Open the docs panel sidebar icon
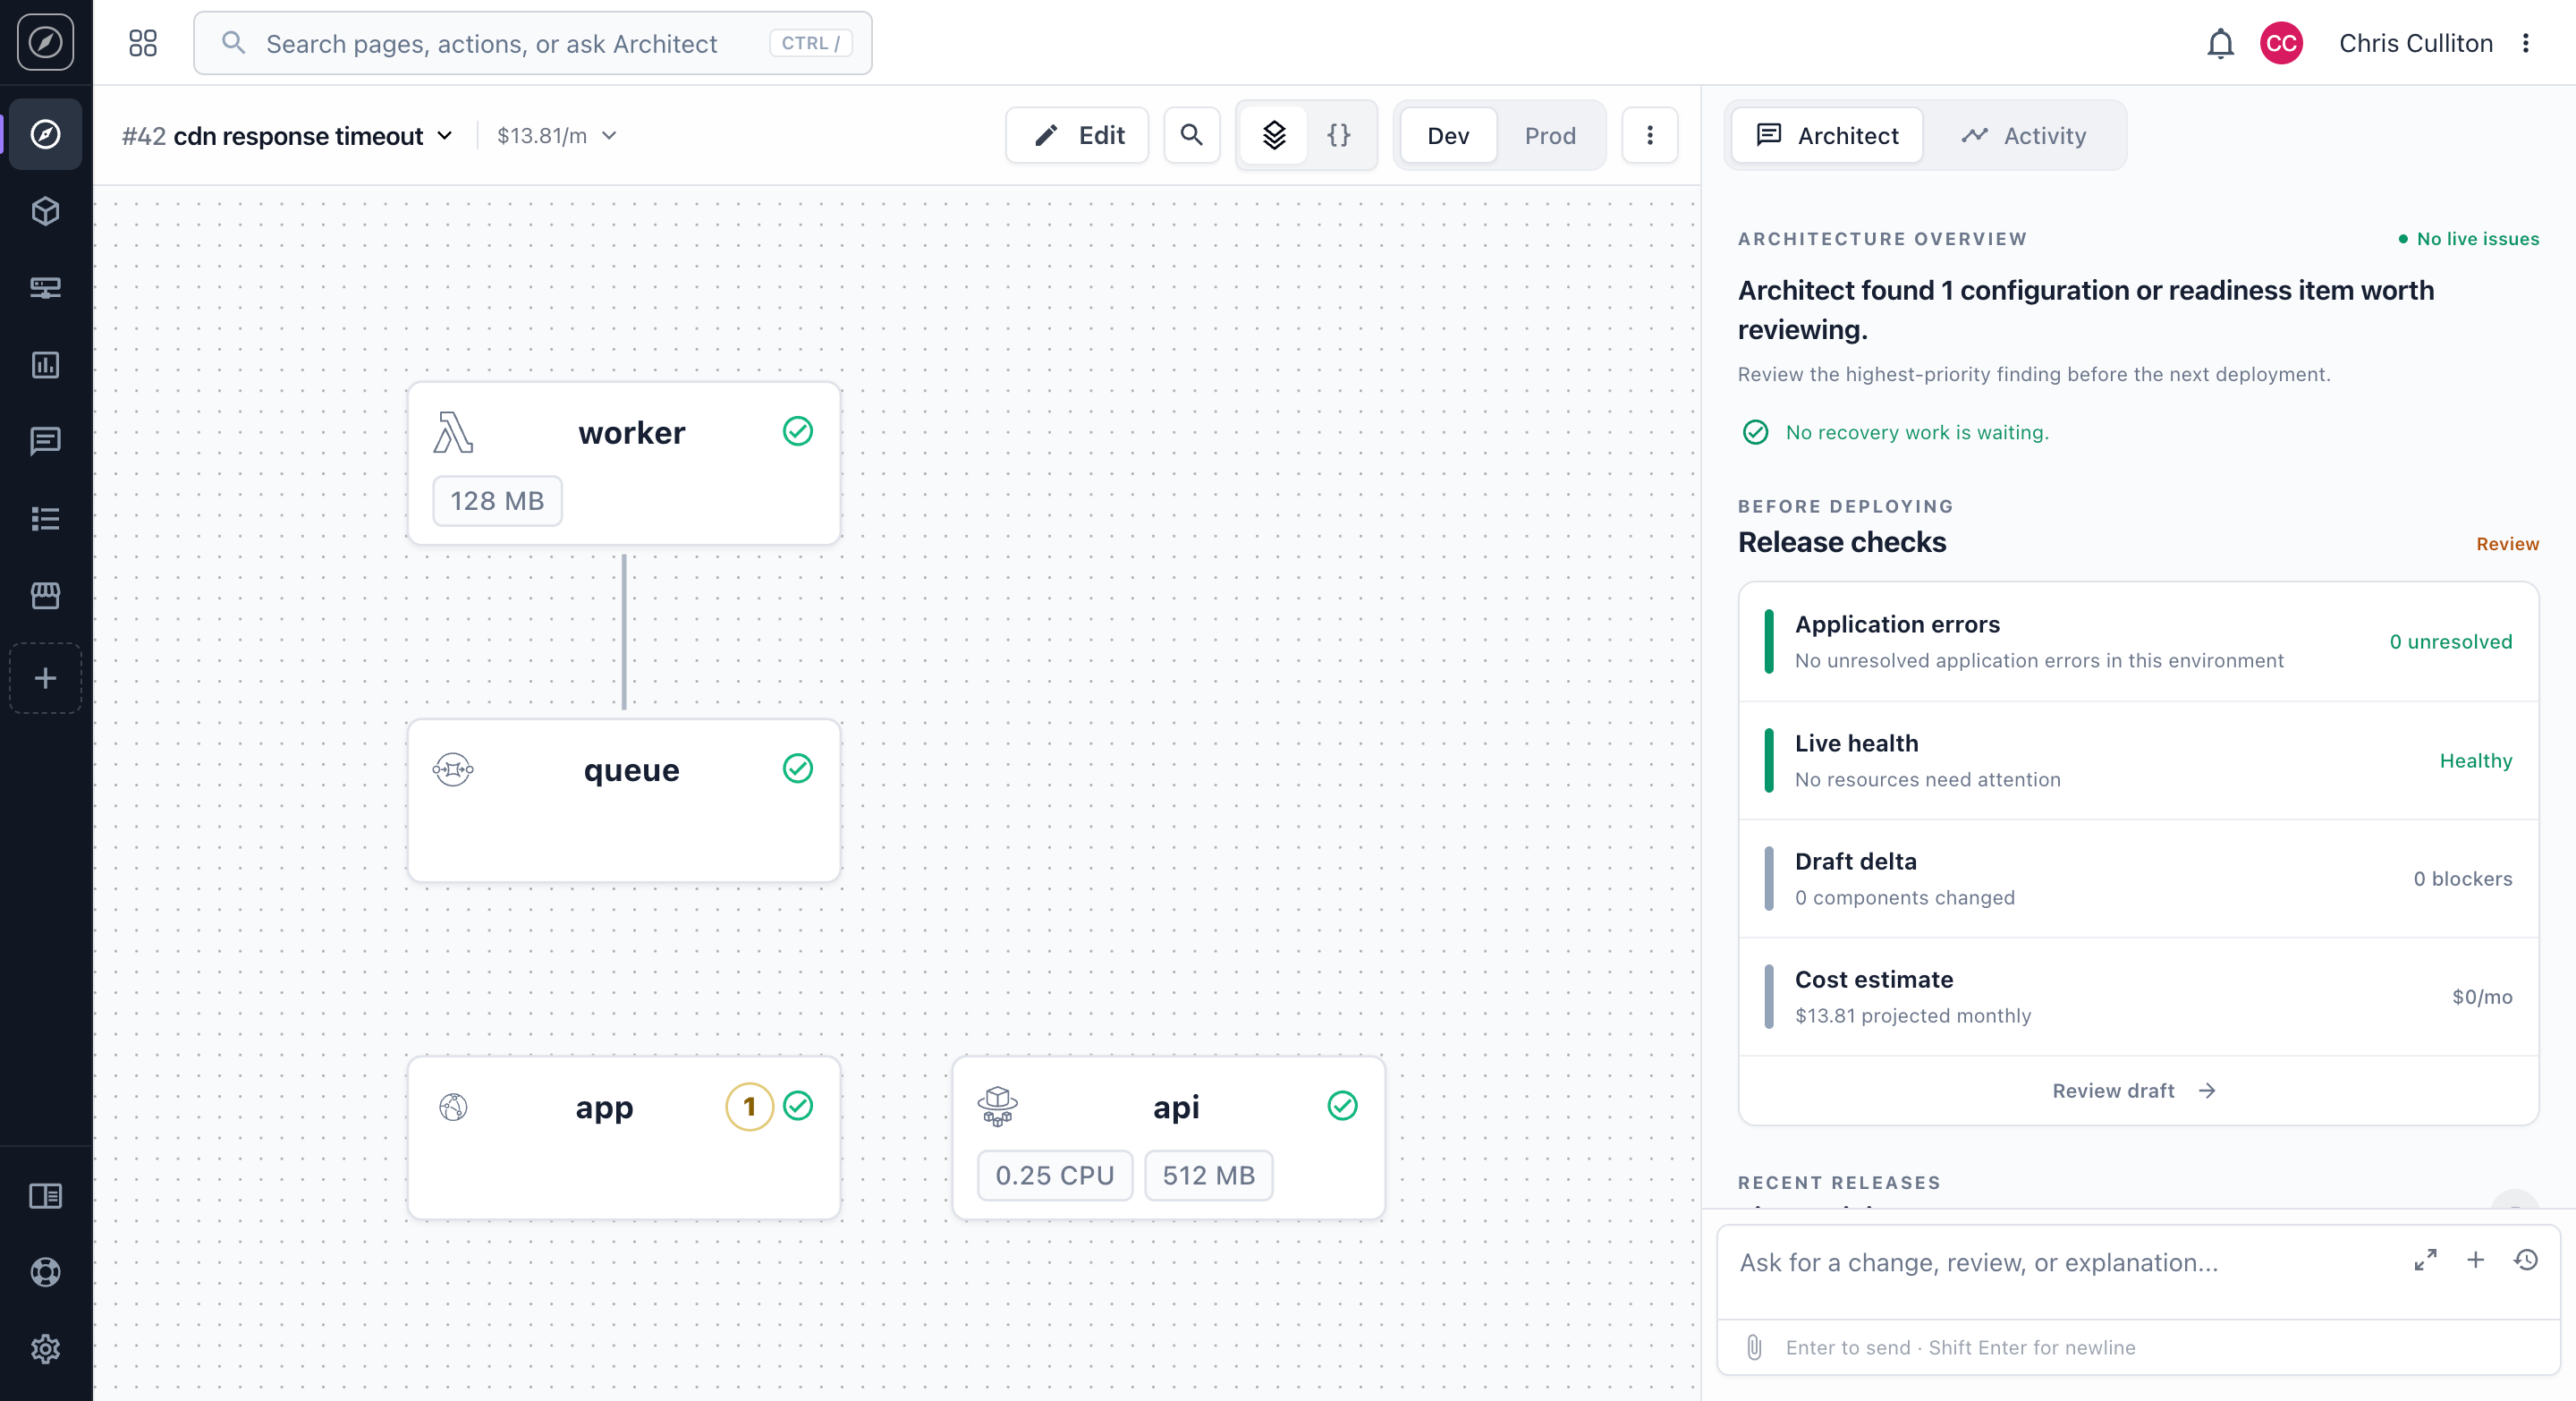The height and width of the screenshot is (1401, 2576). (x=45, y=1196)
